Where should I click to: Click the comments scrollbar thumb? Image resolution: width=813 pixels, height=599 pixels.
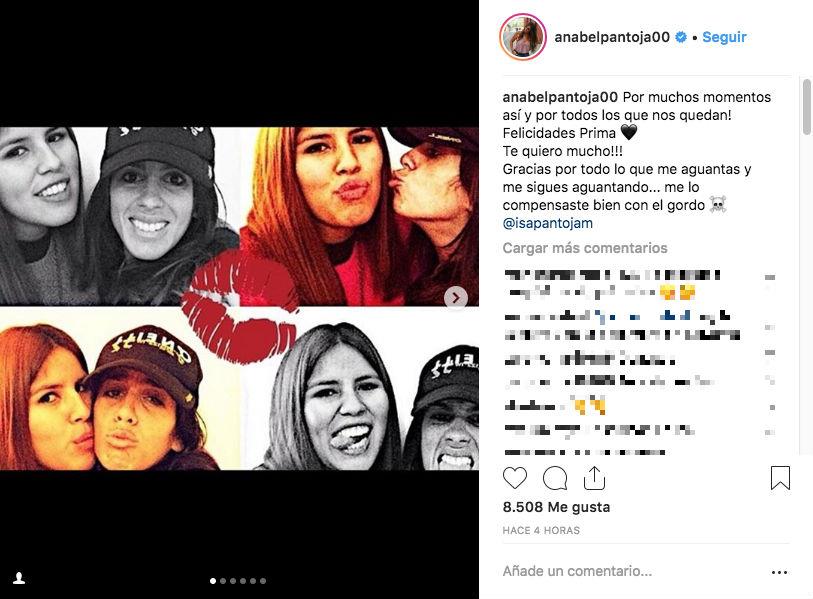807,107
